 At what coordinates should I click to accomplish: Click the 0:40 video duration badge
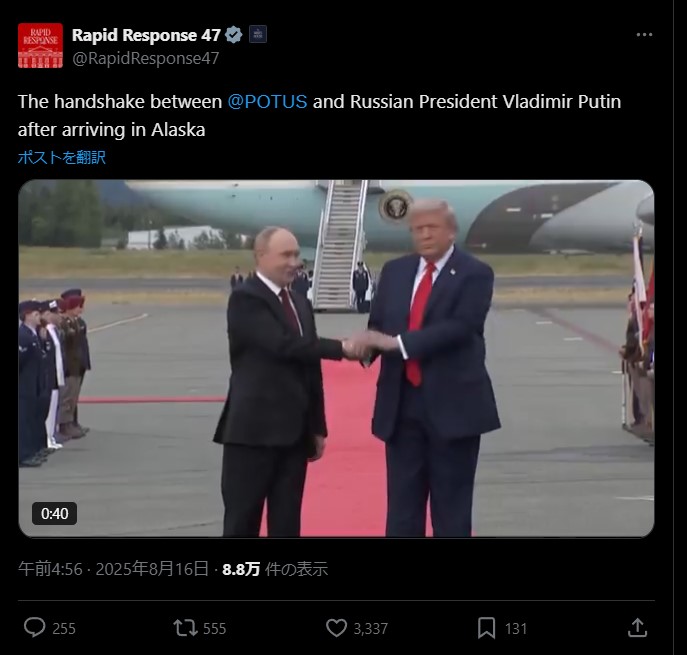[54, 513]
